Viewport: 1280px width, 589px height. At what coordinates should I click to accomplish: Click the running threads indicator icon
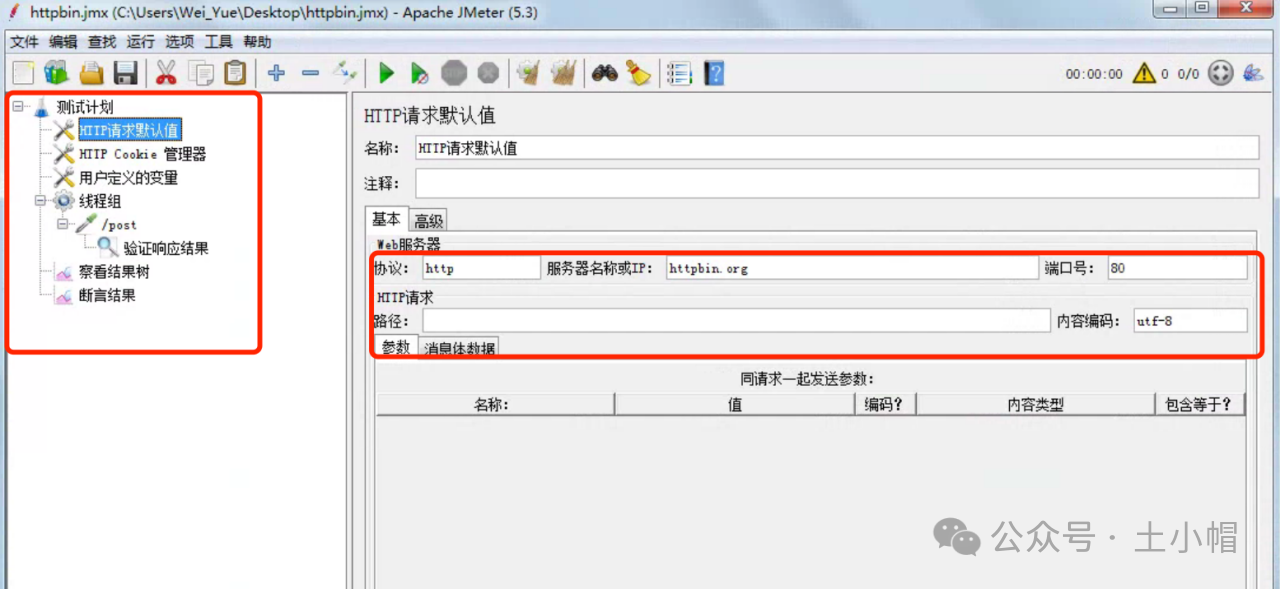[x=1220, y=73]
